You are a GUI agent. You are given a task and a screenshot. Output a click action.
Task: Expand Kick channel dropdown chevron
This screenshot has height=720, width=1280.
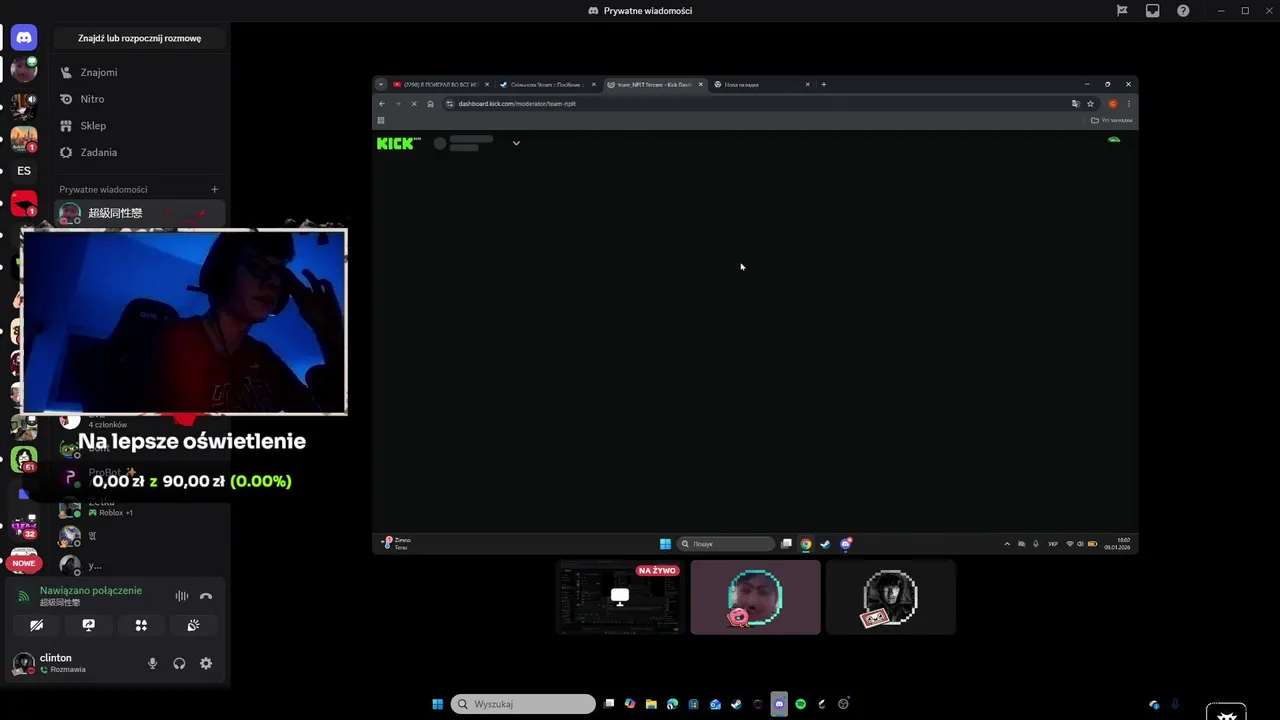(516, 143)
